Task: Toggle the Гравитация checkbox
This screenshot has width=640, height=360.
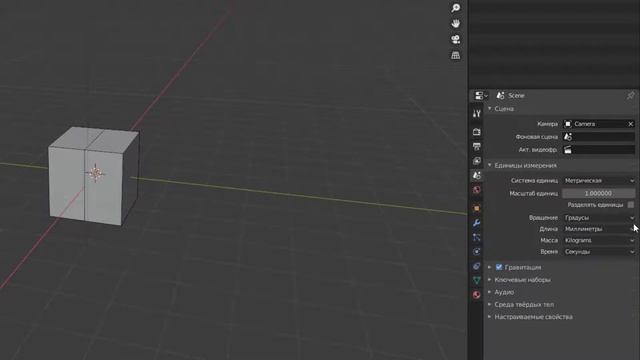Action: (499, 267)
